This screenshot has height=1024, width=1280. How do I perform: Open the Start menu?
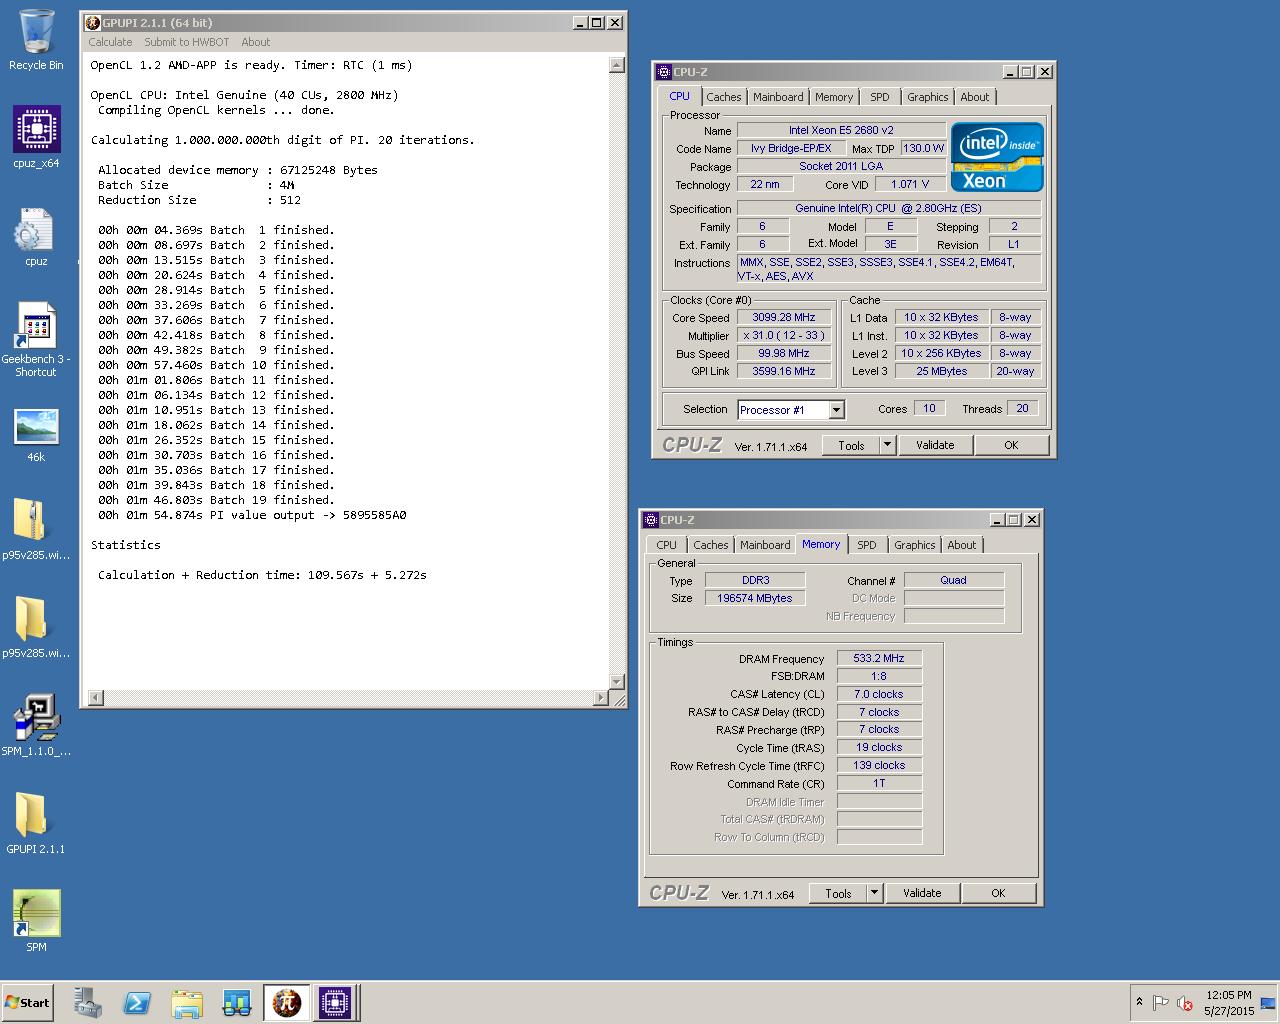coord(27,1002)
